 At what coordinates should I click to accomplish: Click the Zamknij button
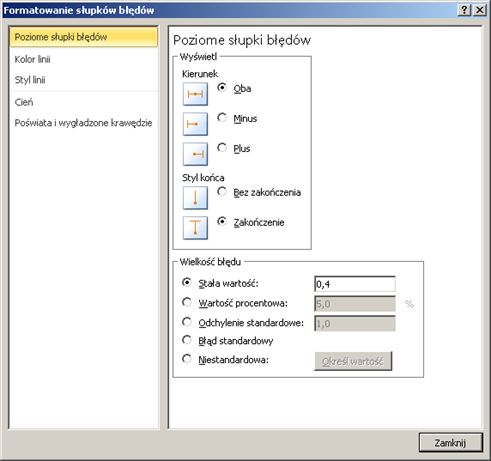coord(451,443)
